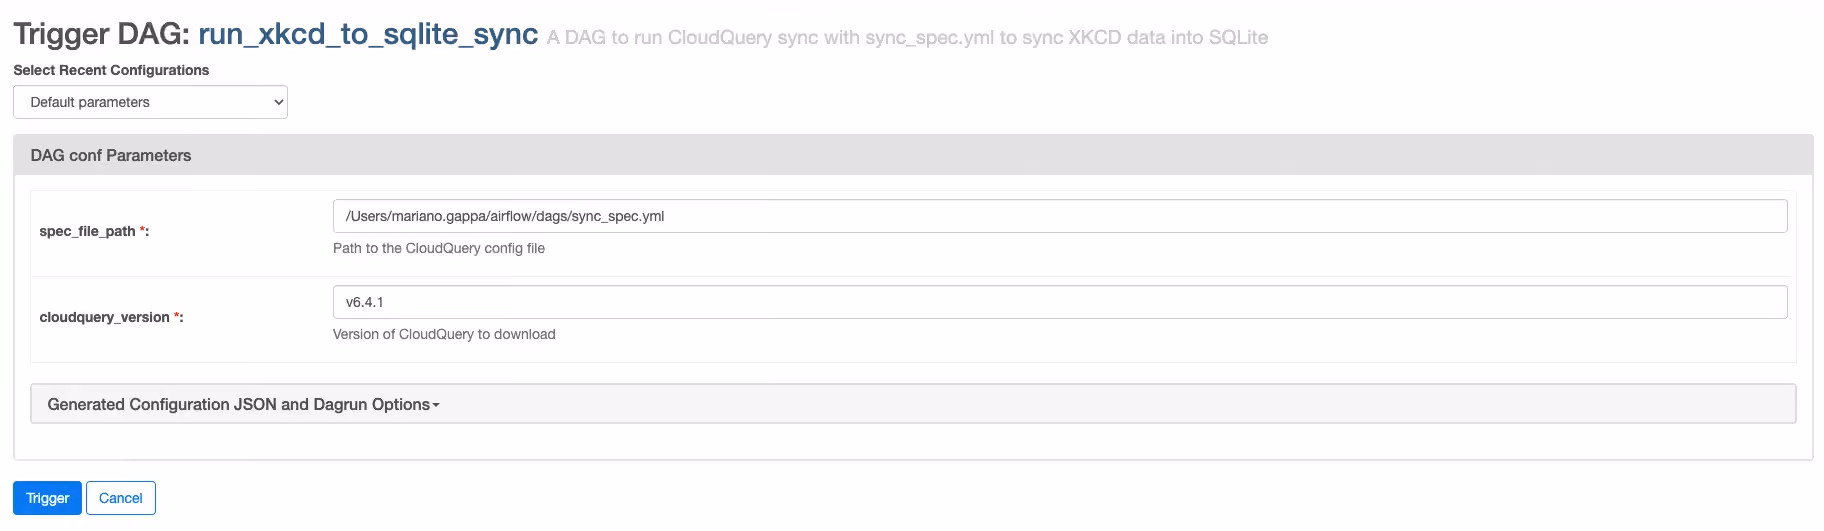This screenshot has width=1824, height=531.
Task: Click the spec_file_path input field
Action: [x=1060, y=216]
